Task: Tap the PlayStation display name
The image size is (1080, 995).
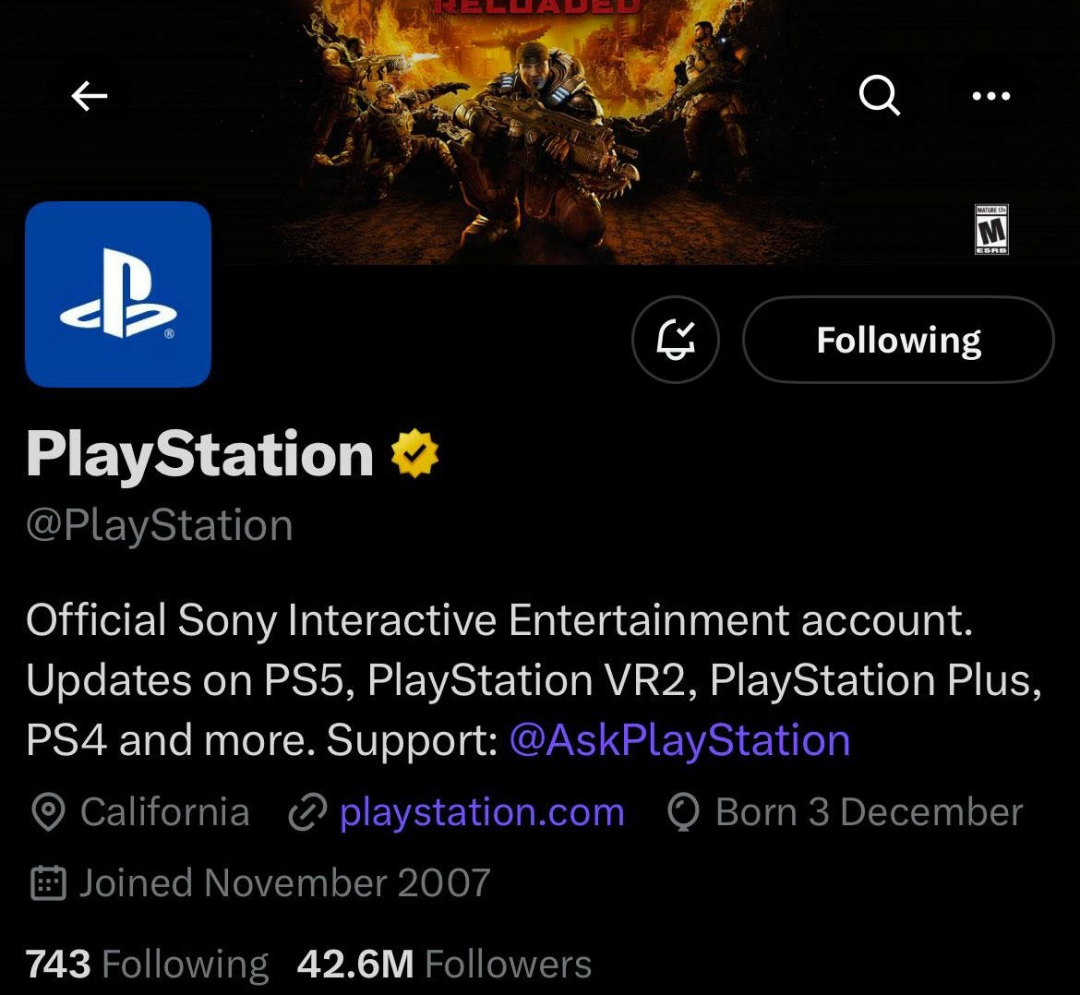Action: (x=200, y=454)
